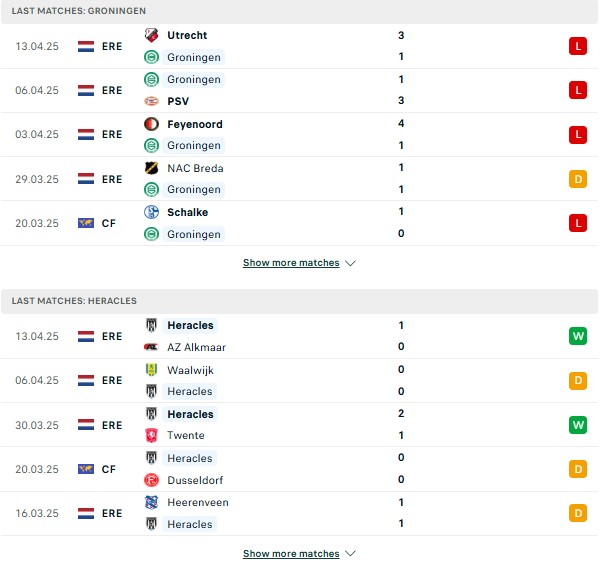Open the Heracles vs AZ Alkmaar match

299,336
